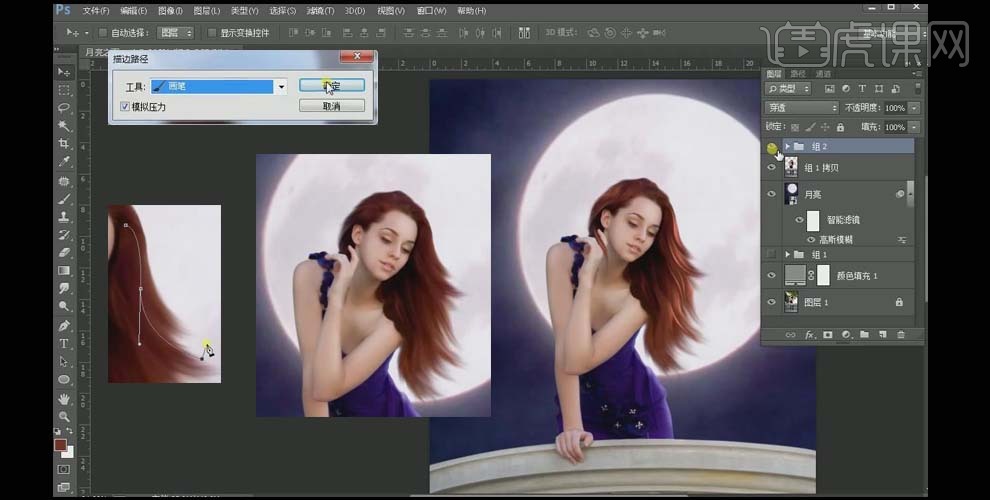990x500 pixels.
Task: Open the 窗口(W) menu
Action: (x=431, y=11)
